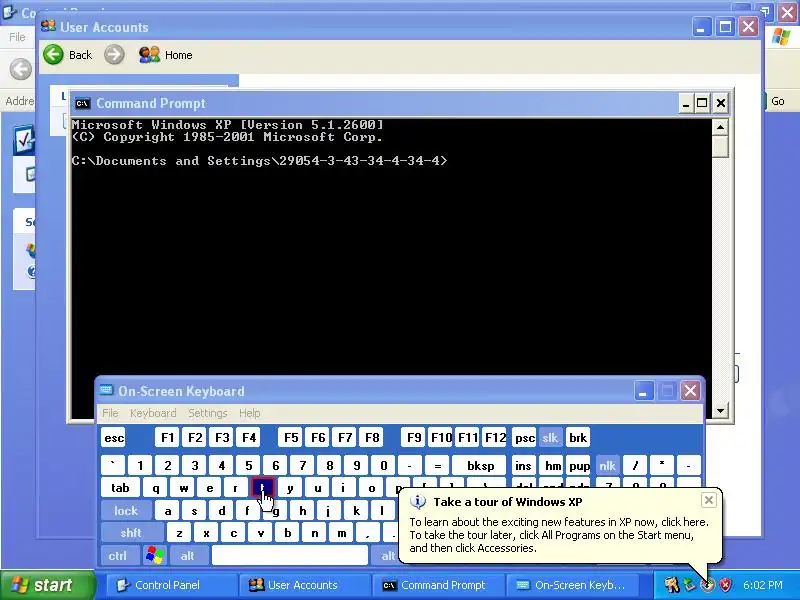Click the Windows flag logo in Control Panel
This screenshot has height=600, width=800.
(x=782, y=37)
